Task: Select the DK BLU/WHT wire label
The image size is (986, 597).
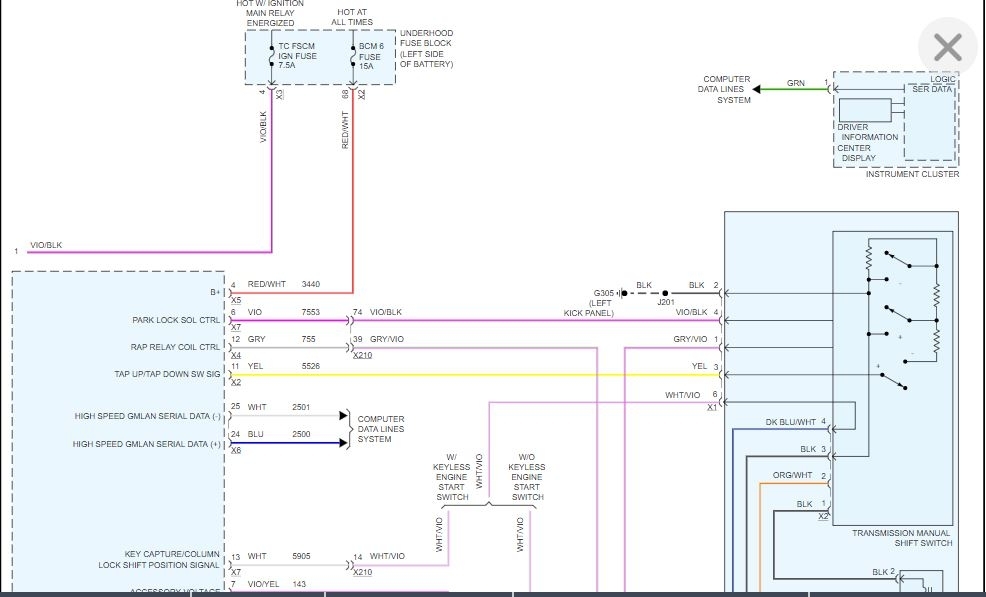Action: point(790,422)
